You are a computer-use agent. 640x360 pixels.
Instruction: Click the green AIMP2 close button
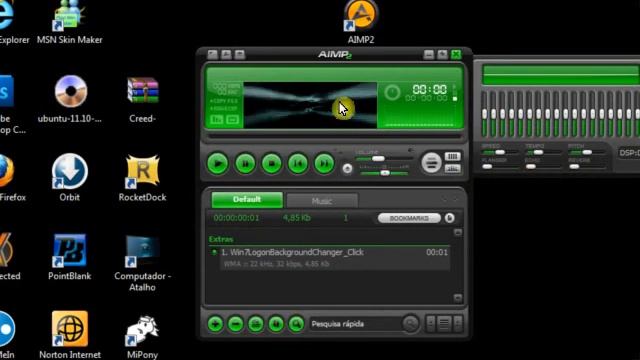pyautogui.click(x=456, y=54)
